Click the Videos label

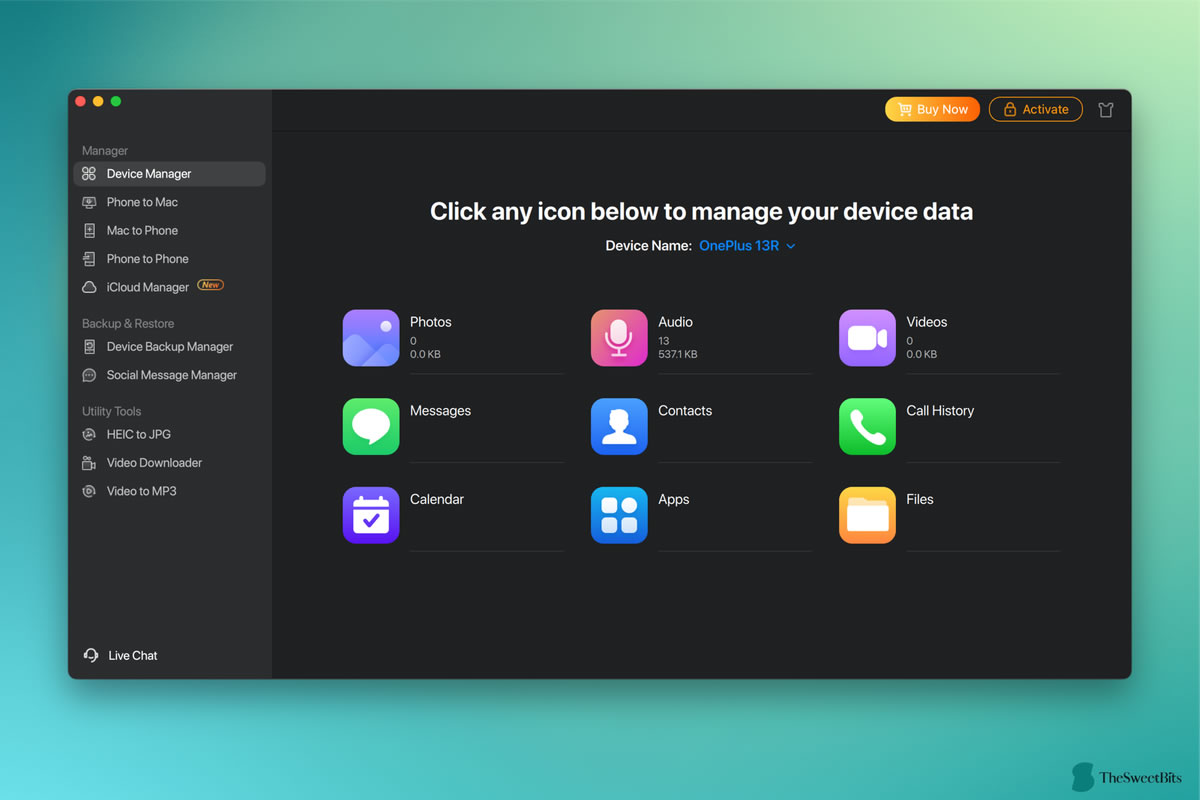(x=927, y=322)
